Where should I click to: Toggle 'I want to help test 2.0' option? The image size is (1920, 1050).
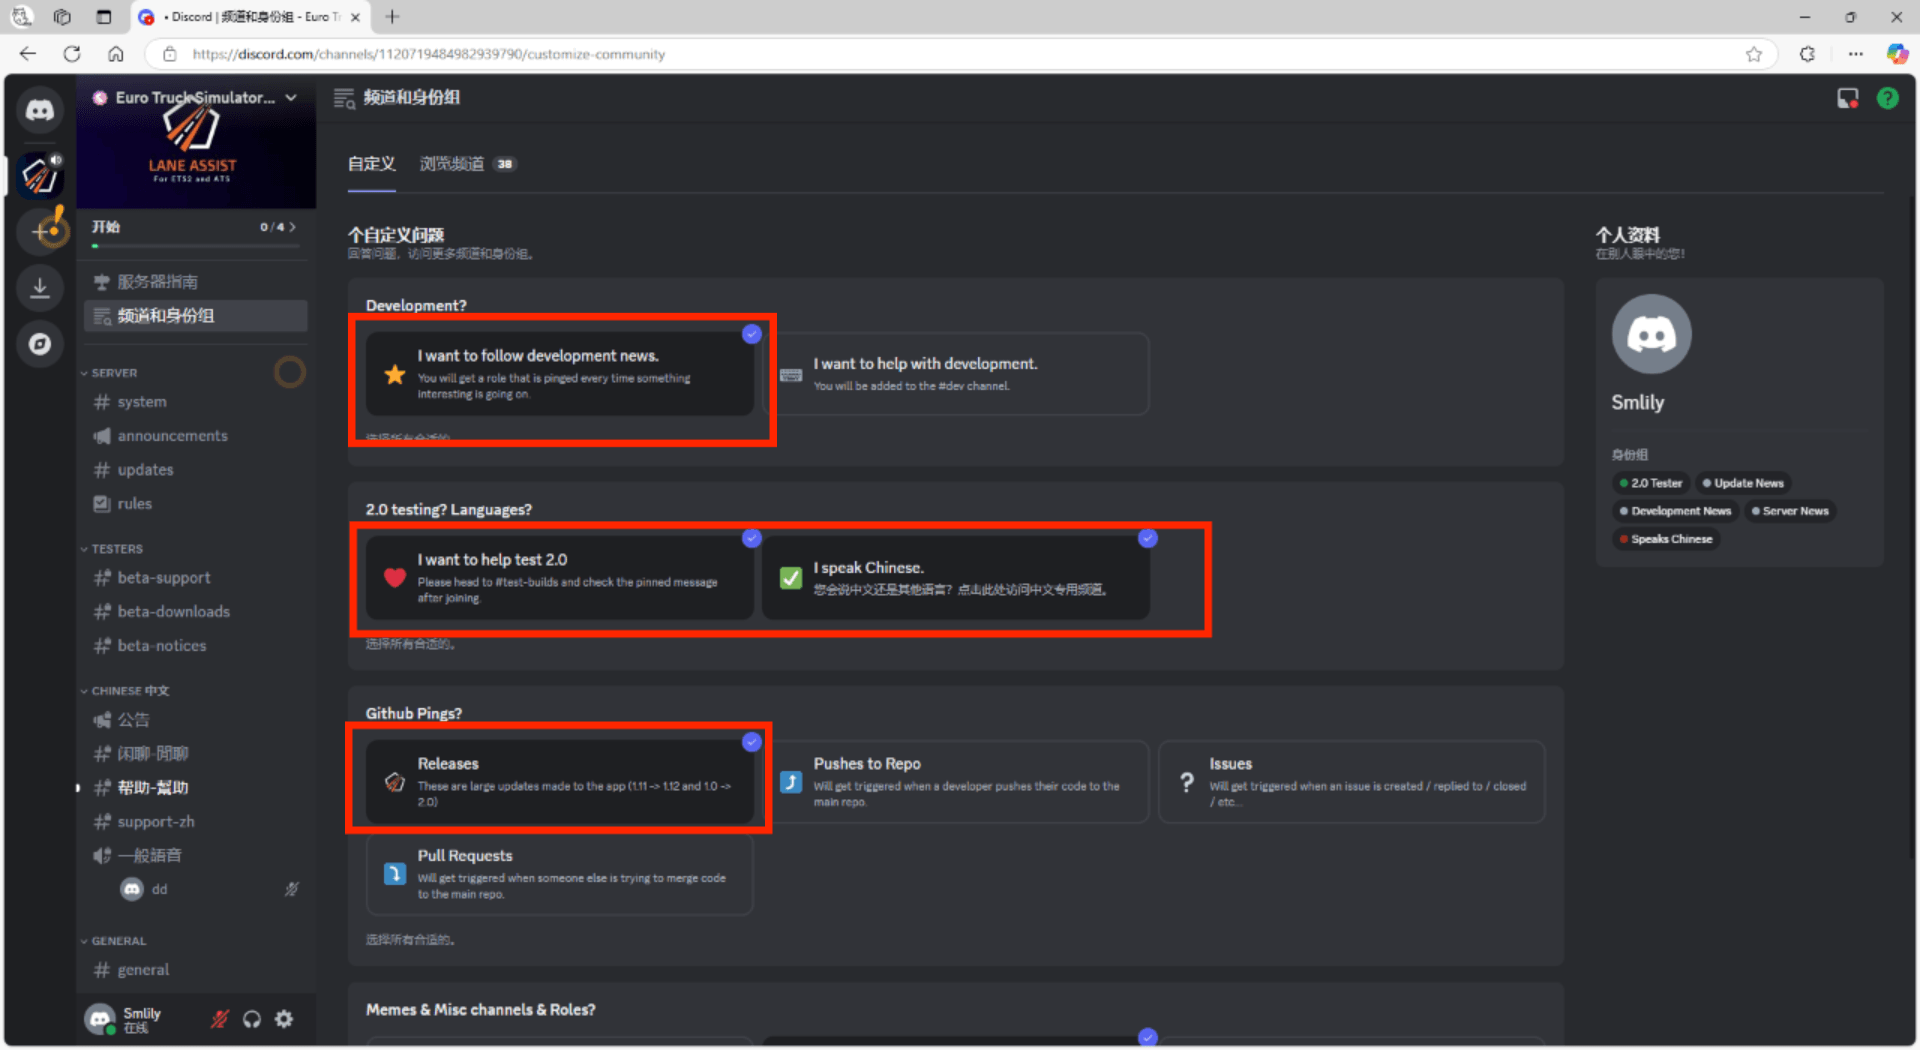click(x=560, y=578)
